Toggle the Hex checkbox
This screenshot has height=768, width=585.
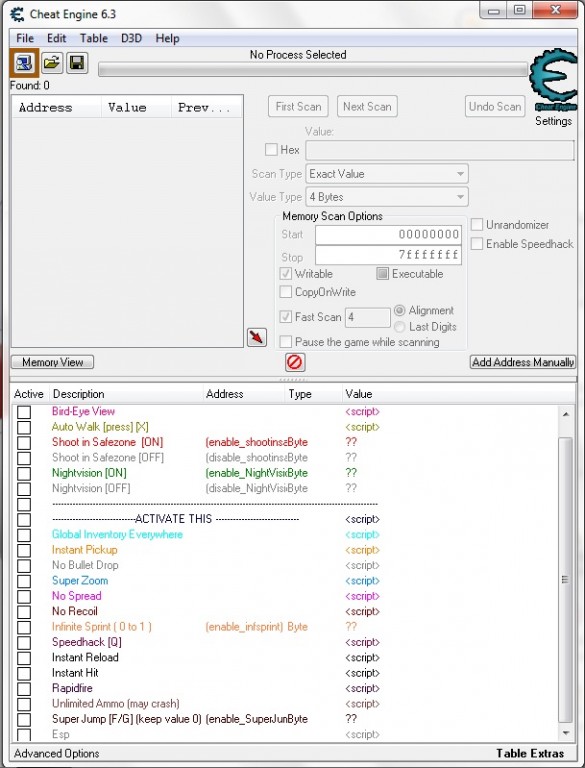click(271, 149)
